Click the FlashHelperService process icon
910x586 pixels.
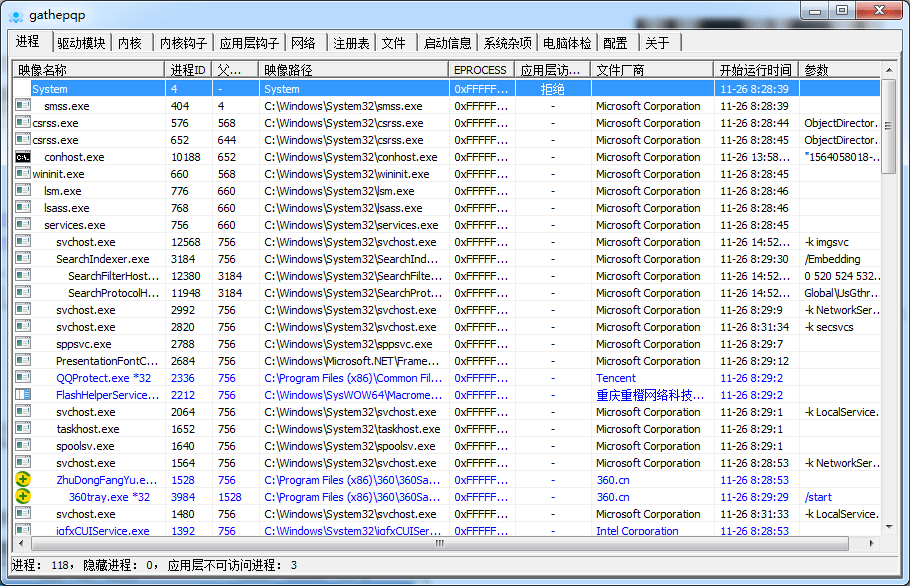(x=23, y=395)
